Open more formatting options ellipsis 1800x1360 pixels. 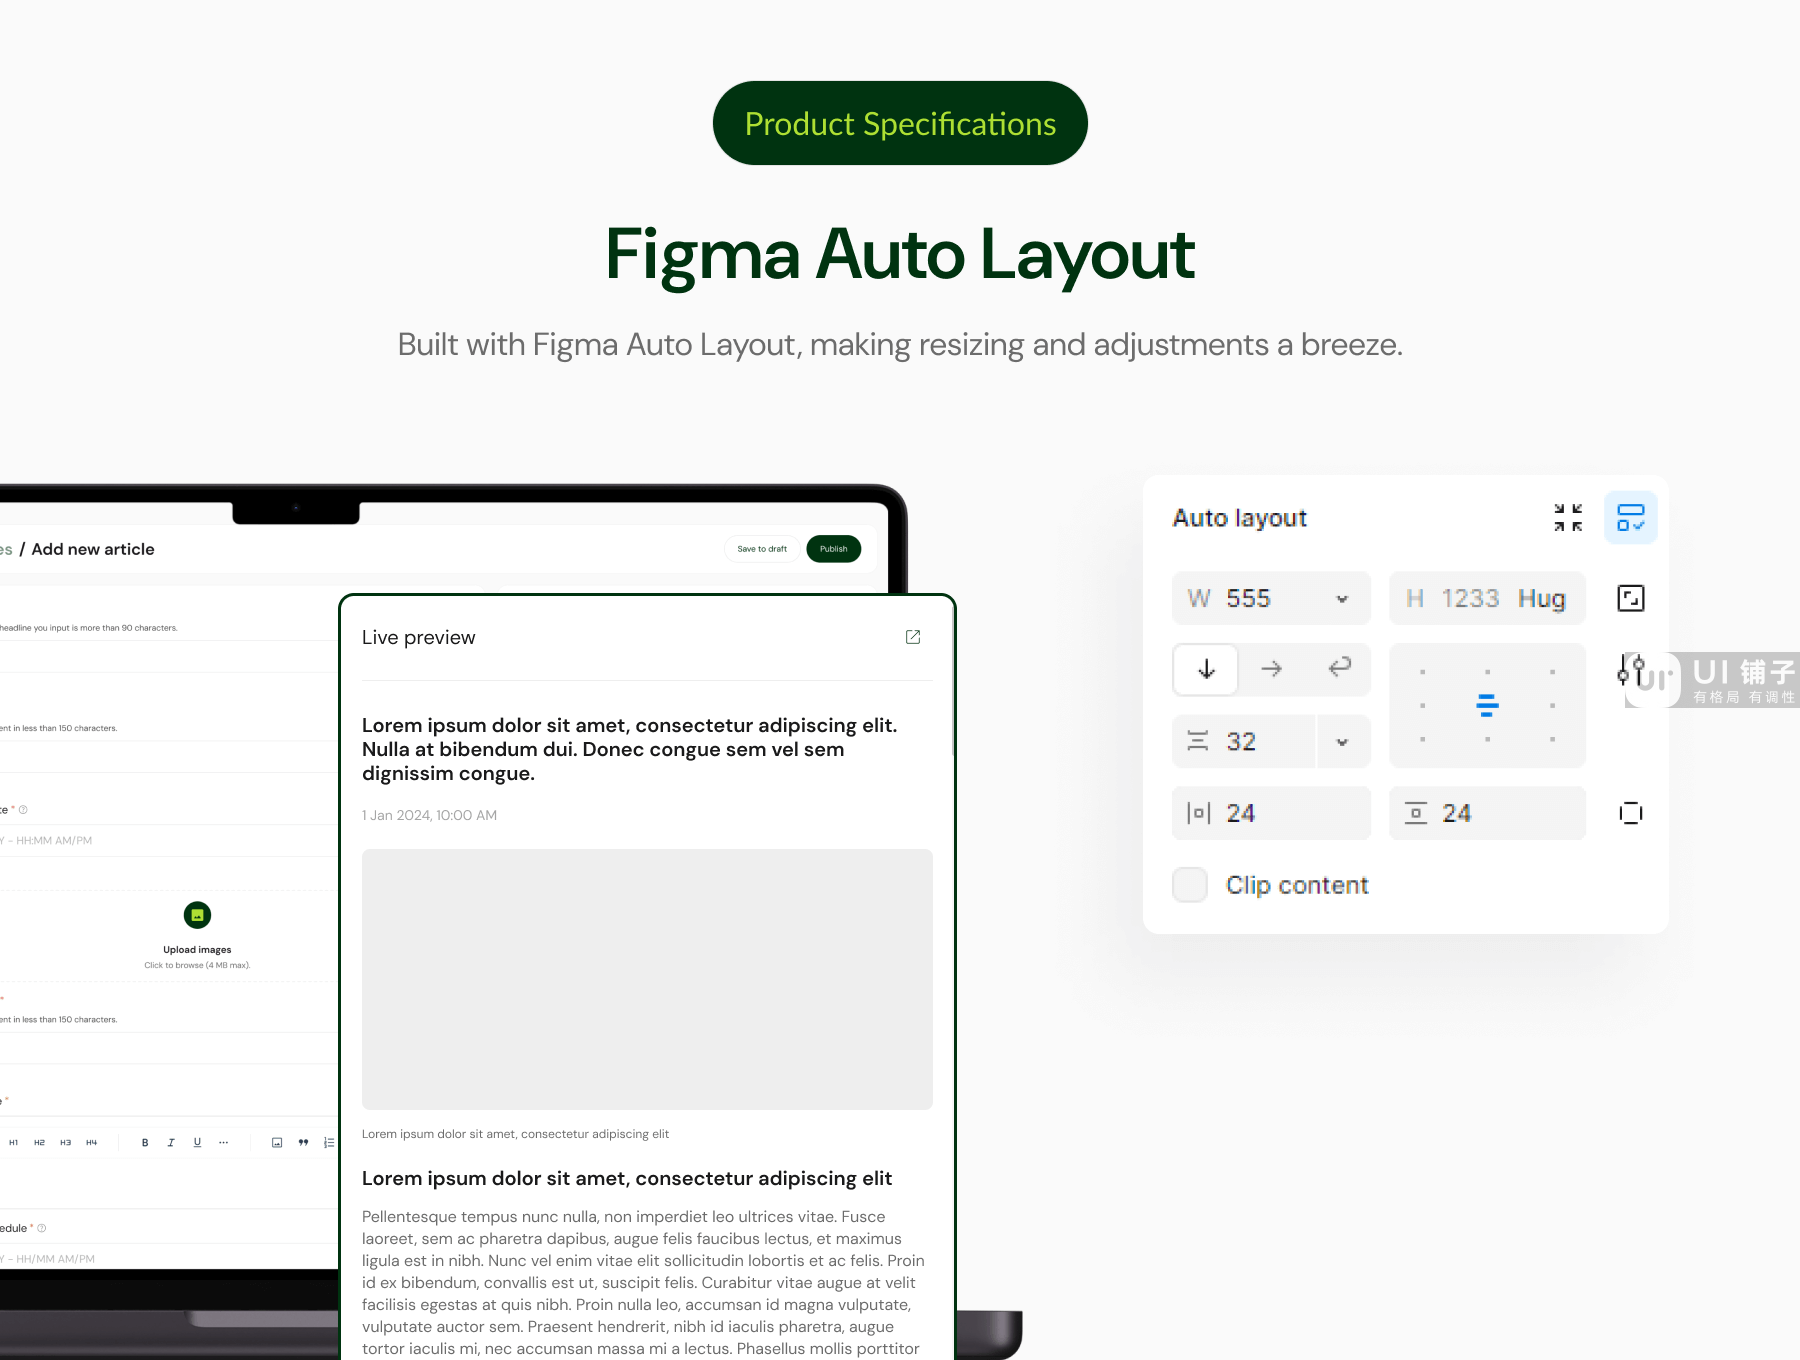pos(223,1142)
